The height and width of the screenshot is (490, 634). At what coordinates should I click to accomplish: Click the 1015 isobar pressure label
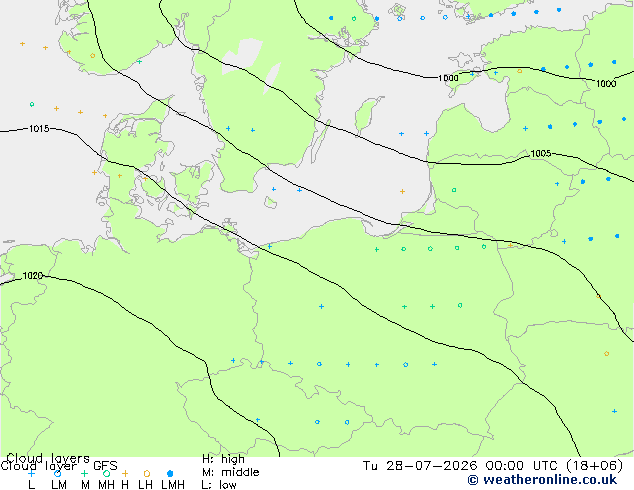click(x=39, y=129)
